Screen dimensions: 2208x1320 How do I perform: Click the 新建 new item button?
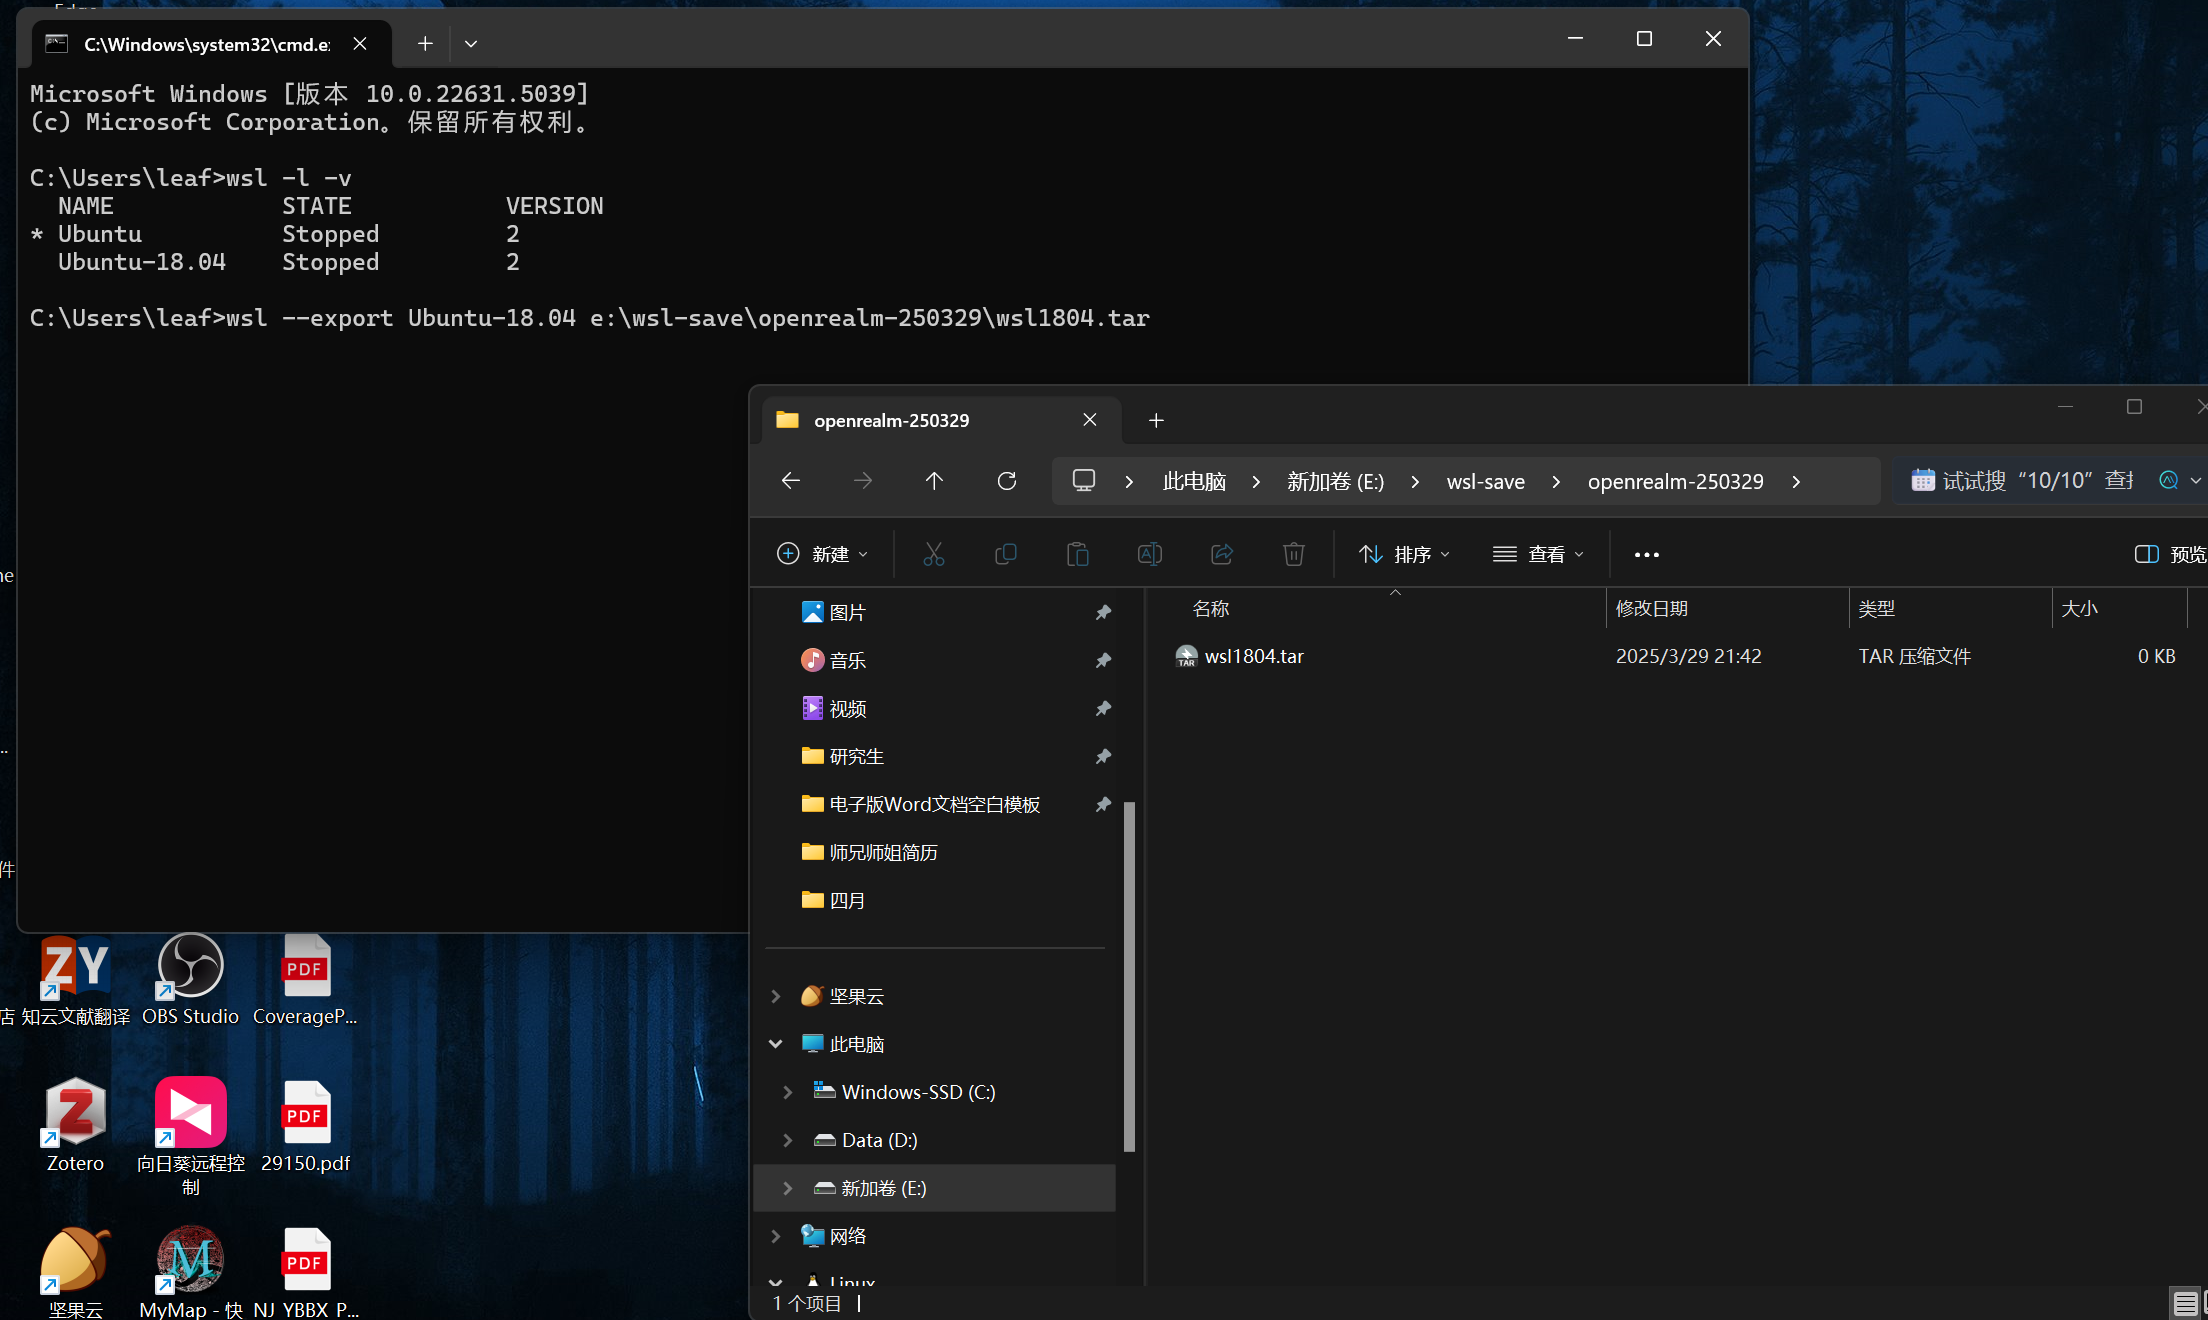822,554
